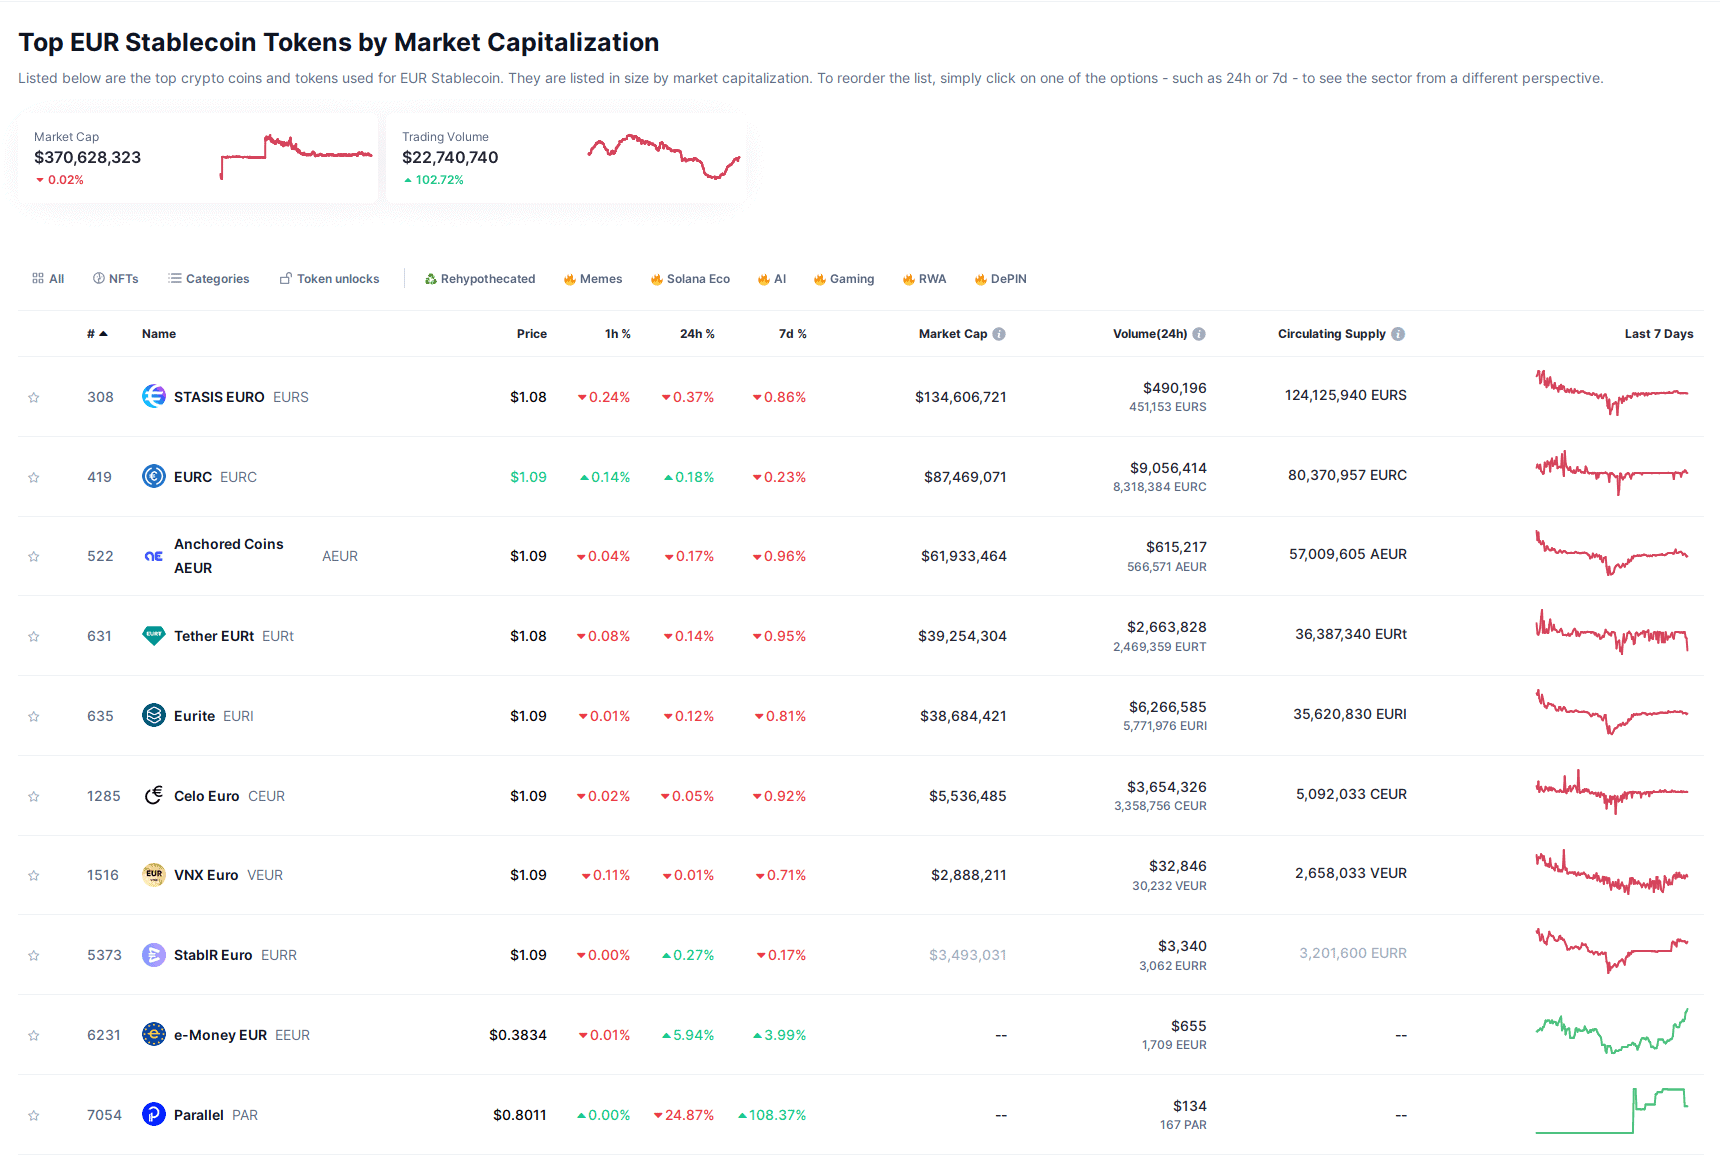This screenshot has height=1158, width=1720.
Task: Open Parallel 7-day sparkline chart
Action: point(1612,1111)
